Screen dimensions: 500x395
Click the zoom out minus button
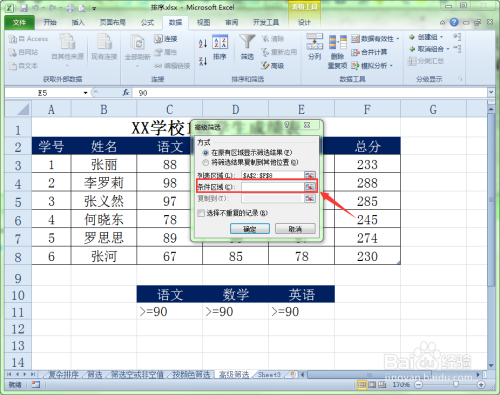pyautogui.click(x=419, y=385)
